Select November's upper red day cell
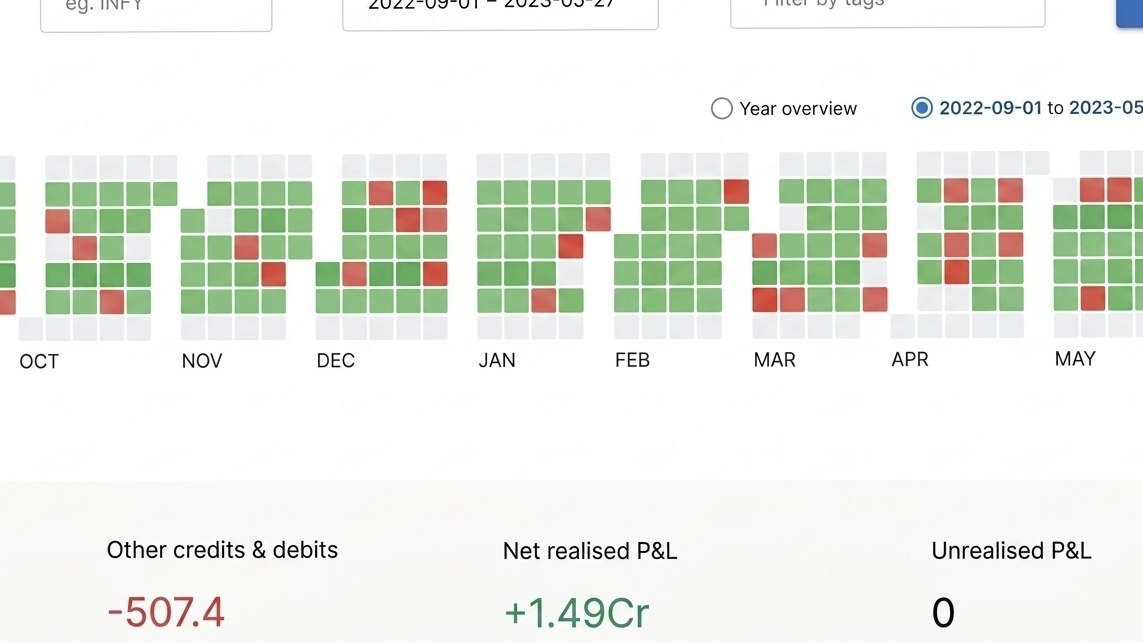The width and height of the screenshot is (1143, 643). [x=246, y=247]
